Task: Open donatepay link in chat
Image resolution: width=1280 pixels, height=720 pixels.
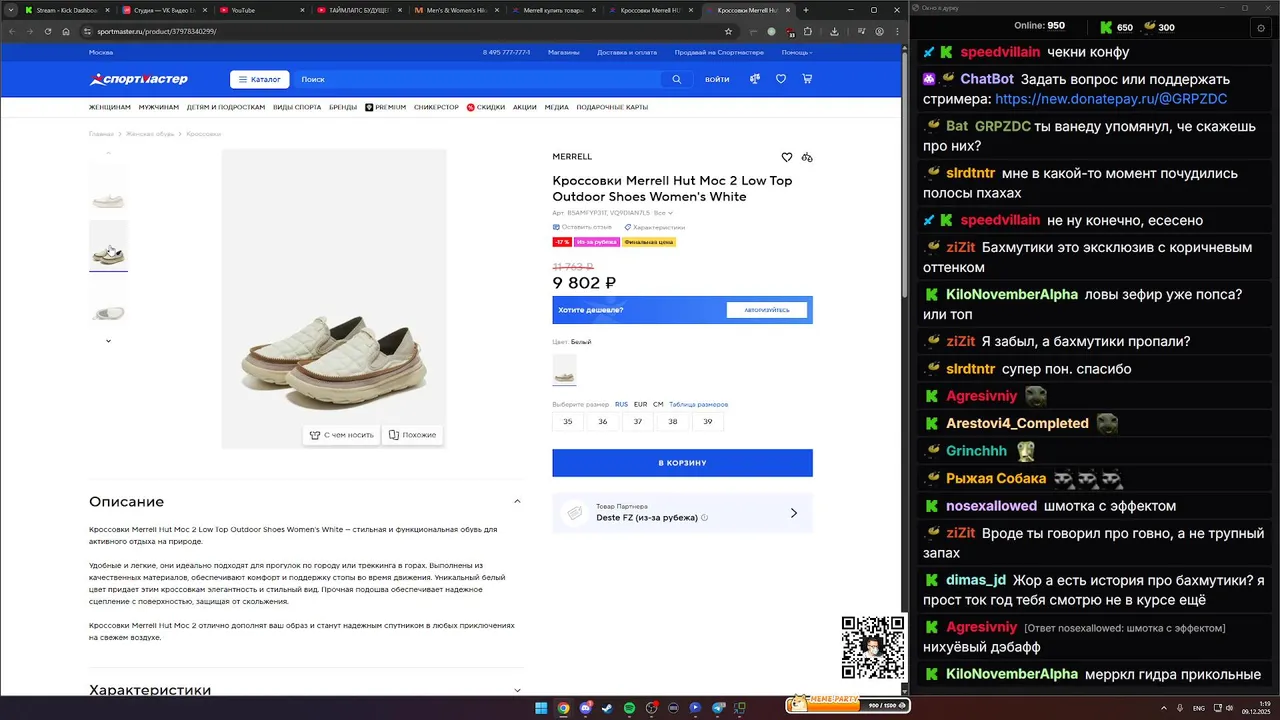Action: [1111, 99]
